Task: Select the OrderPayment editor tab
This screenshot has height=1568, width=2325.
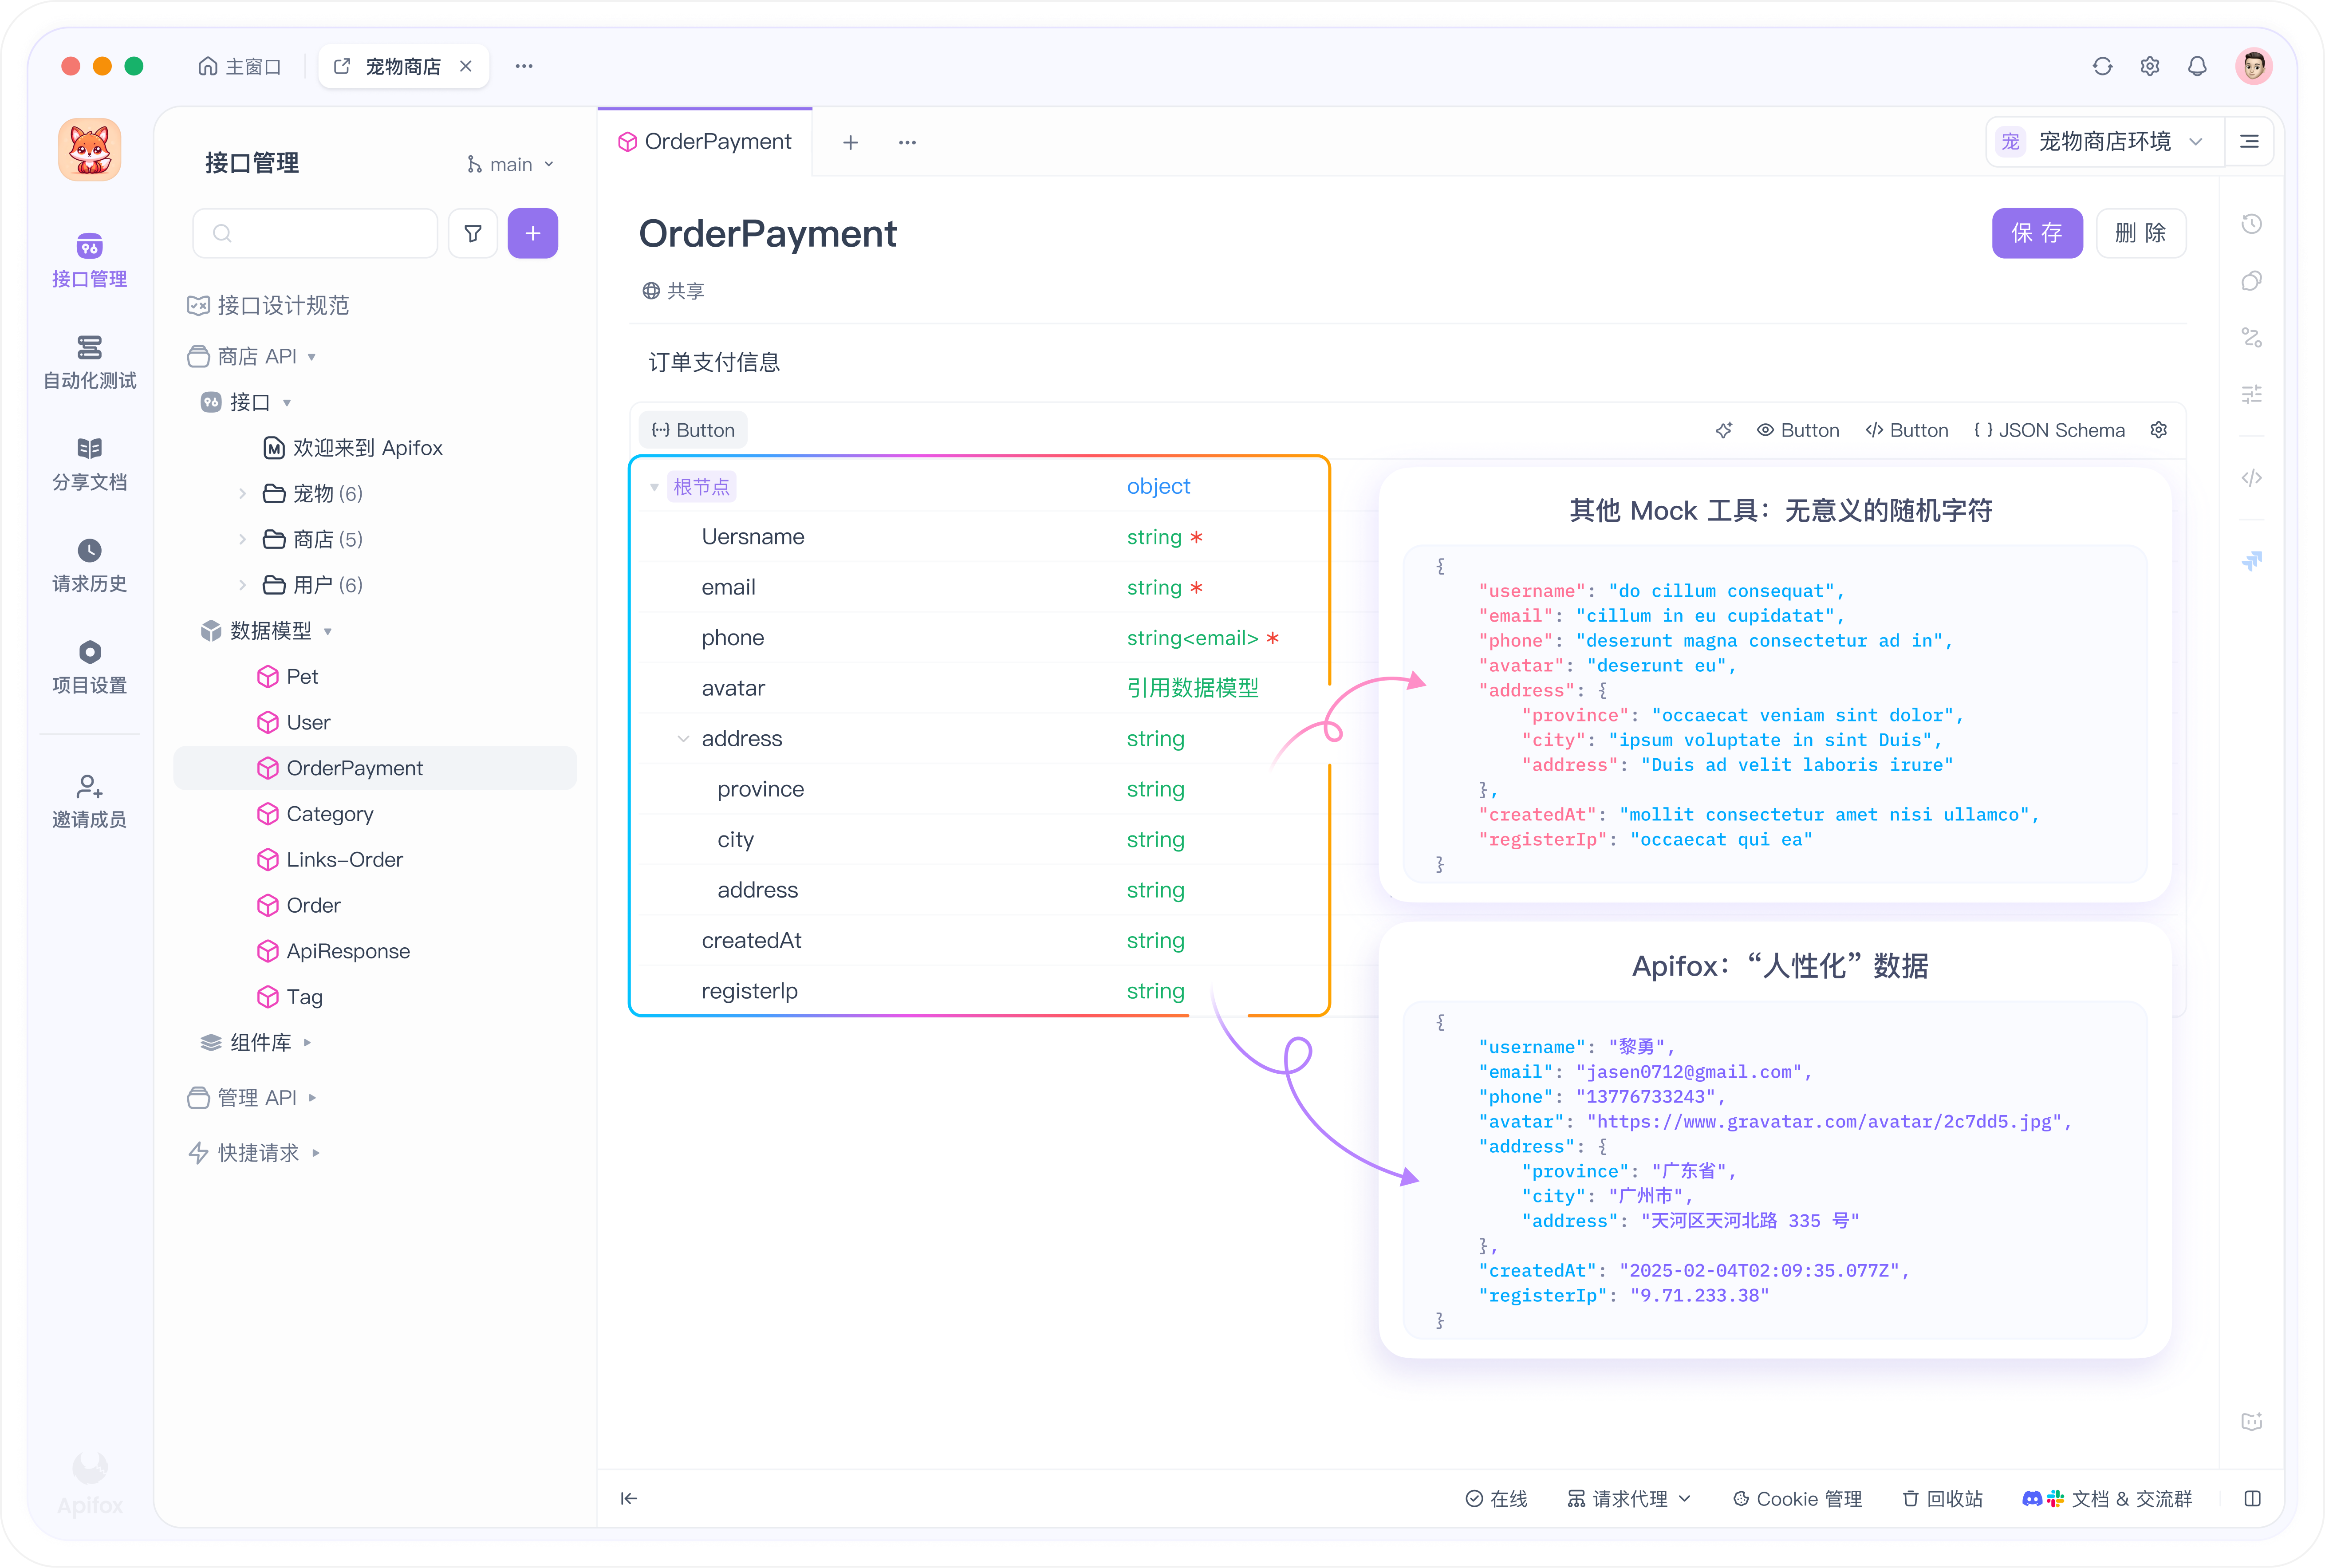Action: click(x=705, y=142)
